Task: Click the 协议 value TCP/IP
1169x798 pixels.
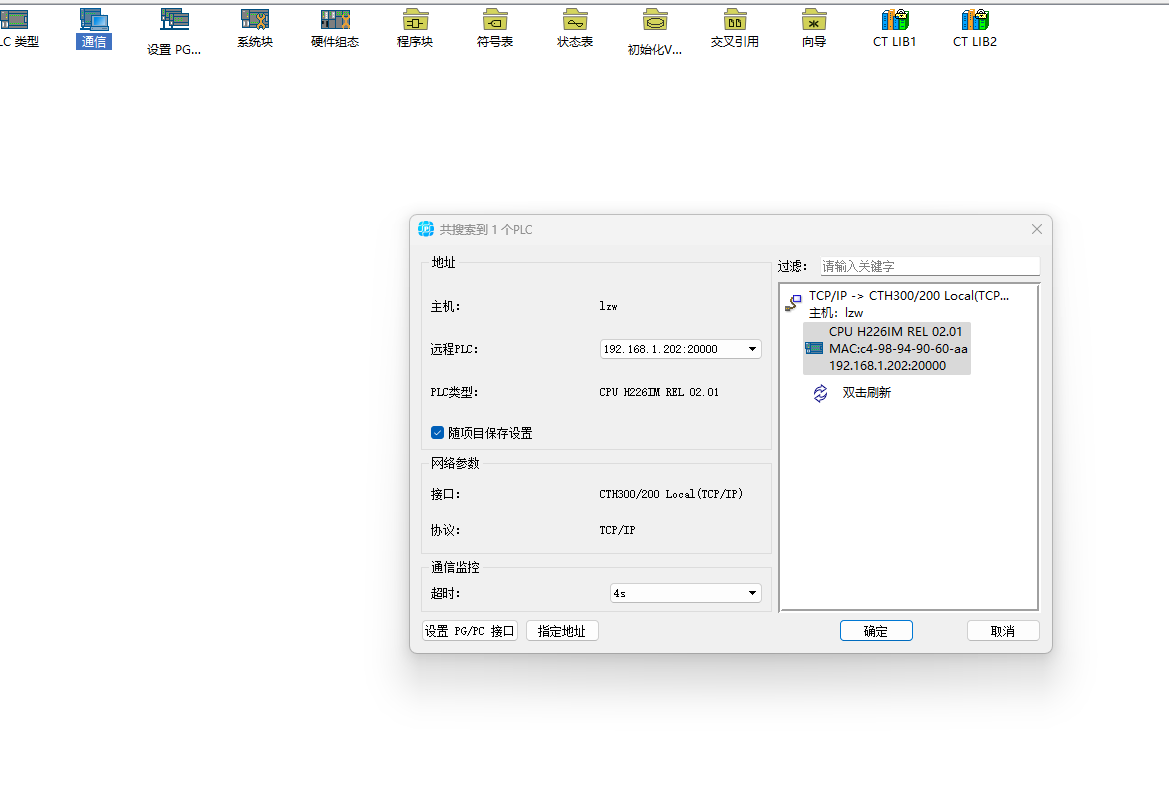Action: pyautogui.click(x=617, y=530)
